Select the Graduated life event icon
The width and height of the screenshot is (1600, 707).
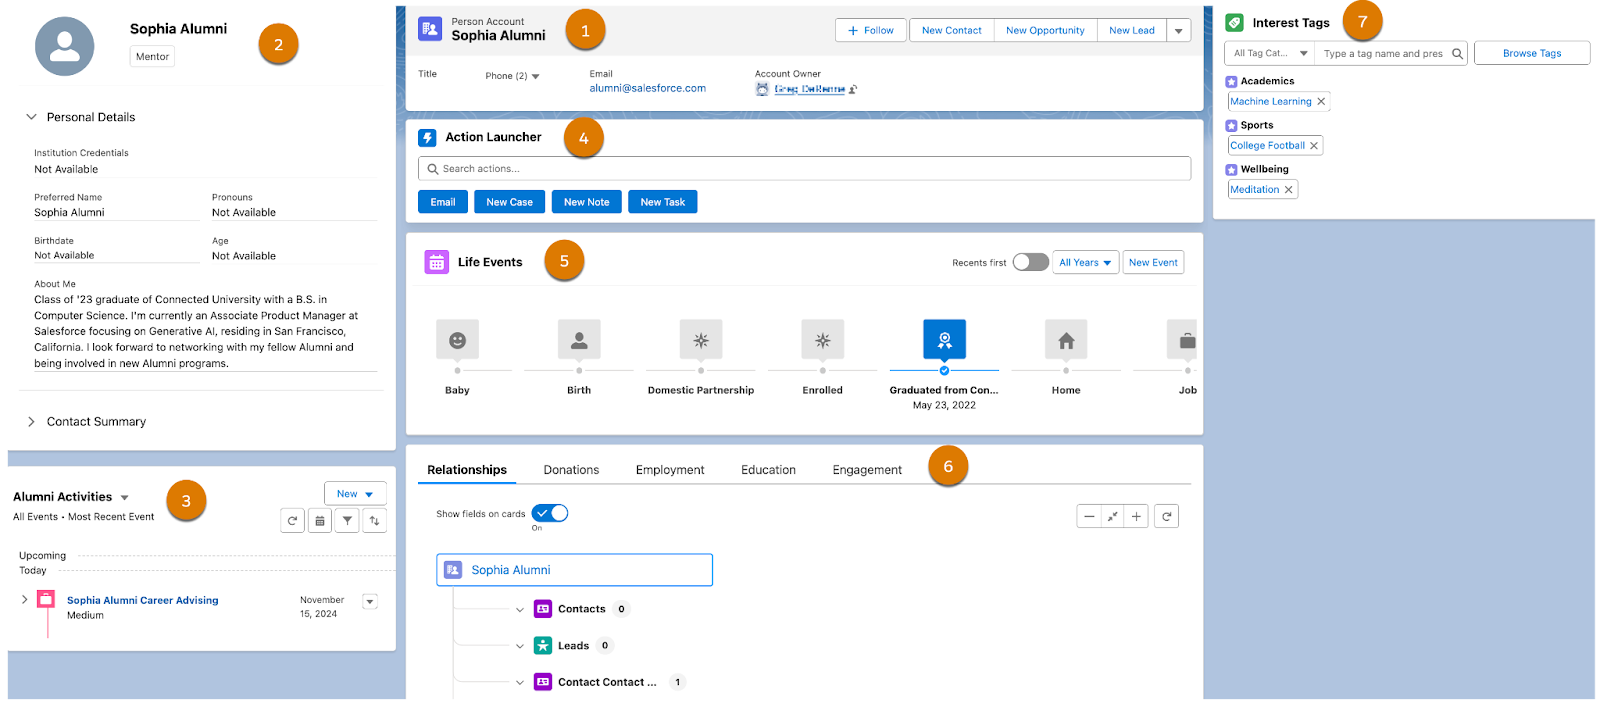[944, 340]
